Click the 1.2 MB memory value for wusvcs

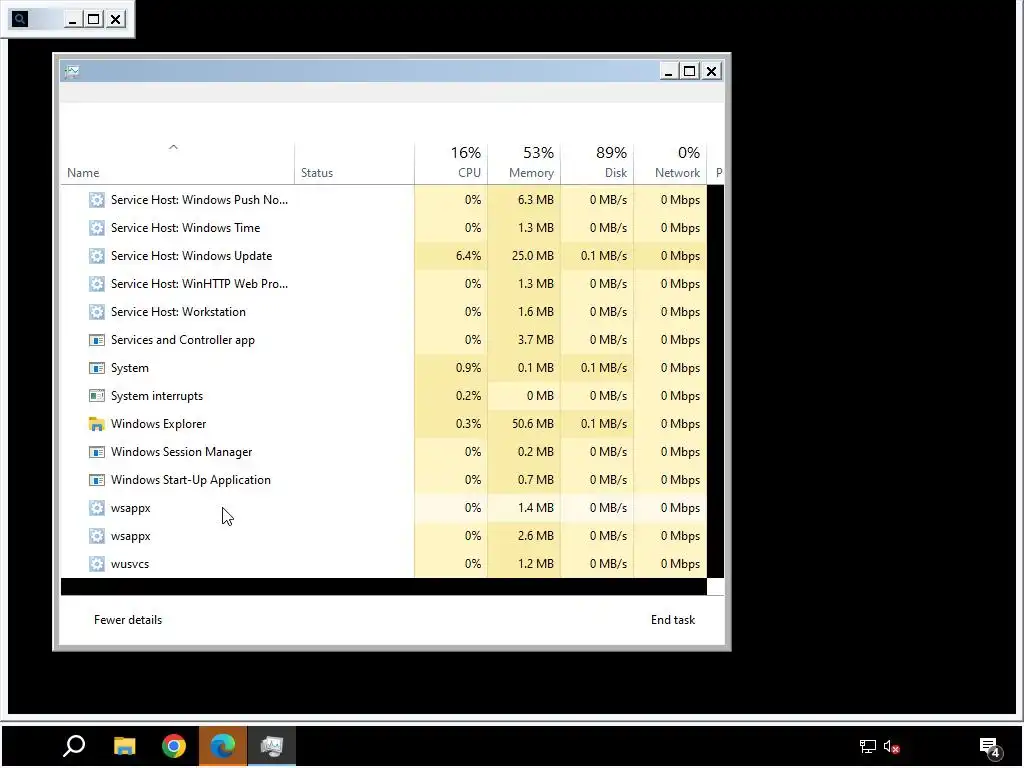pos(536,564)
